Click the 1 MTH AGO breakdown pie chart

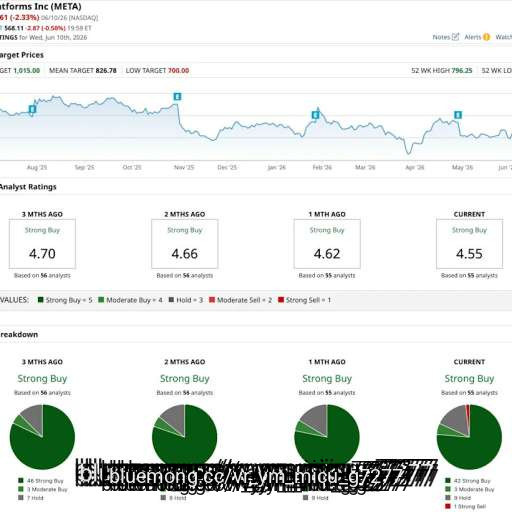327,437
